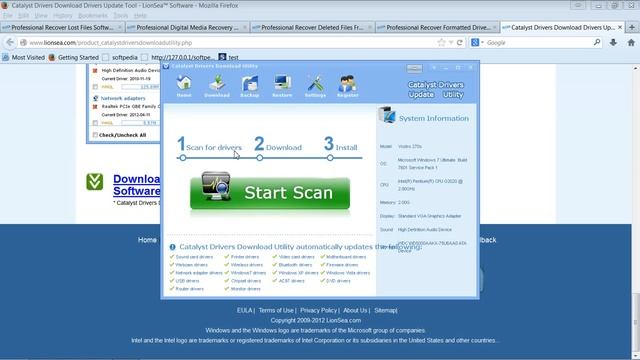This screenshot has width=640, height=360.
Task: Open Home in Catalyst Drivers utility toolbar
Action: coord(184,86)
